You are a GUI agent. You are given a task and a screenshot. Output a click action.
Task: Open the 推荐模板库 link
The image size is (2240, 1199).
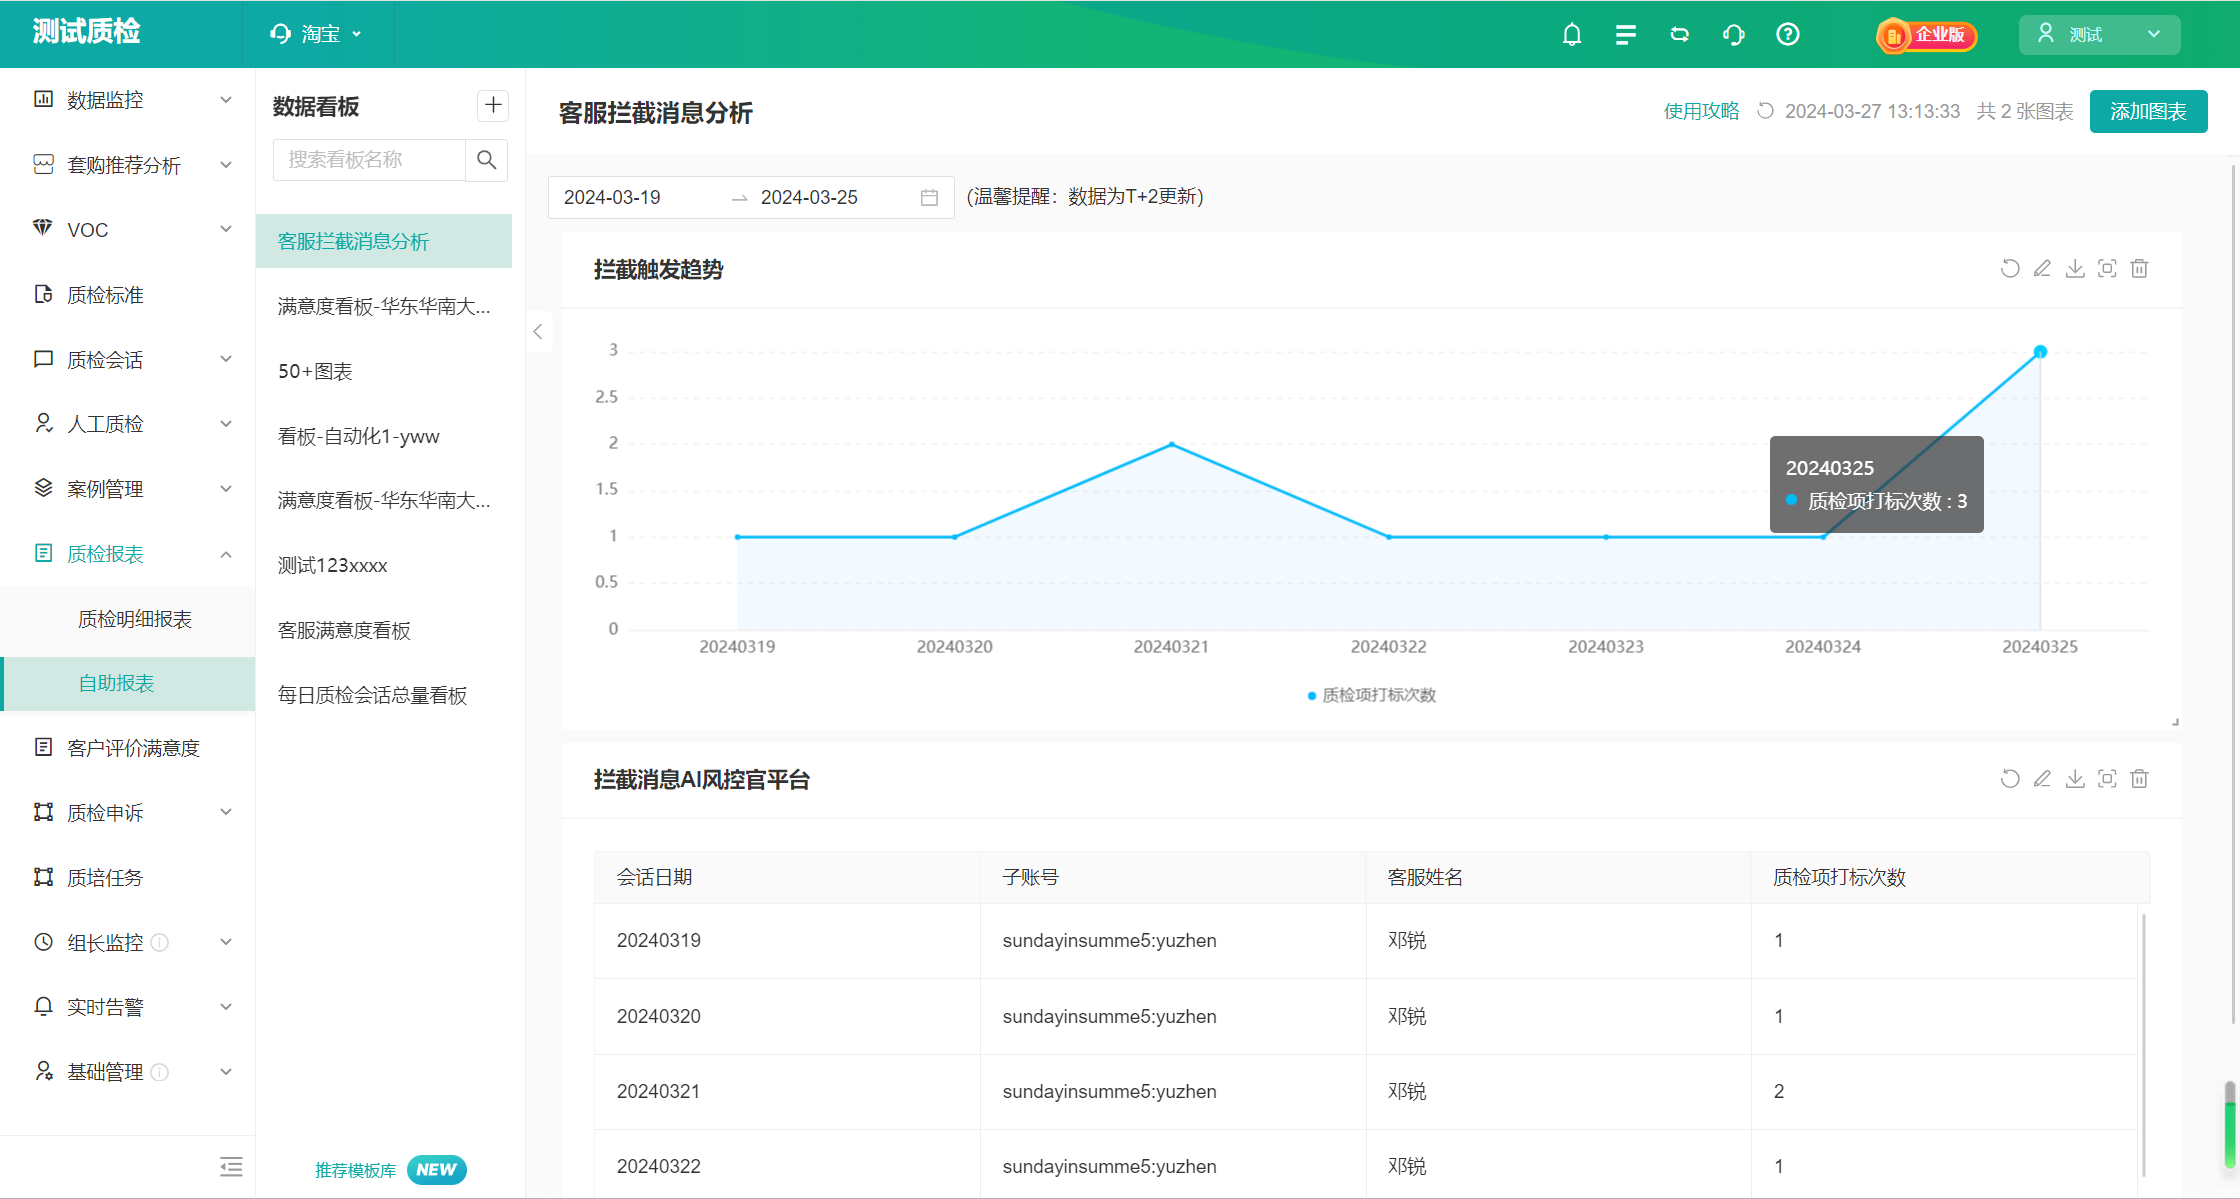(x=355, y=1170)
